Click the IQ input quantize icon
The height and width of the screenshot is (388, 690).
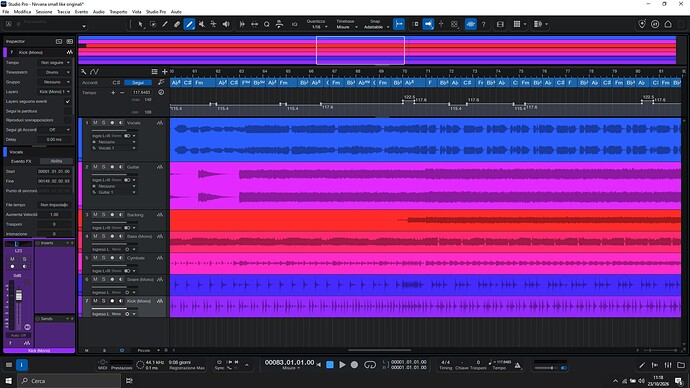[x=294, y=24]
